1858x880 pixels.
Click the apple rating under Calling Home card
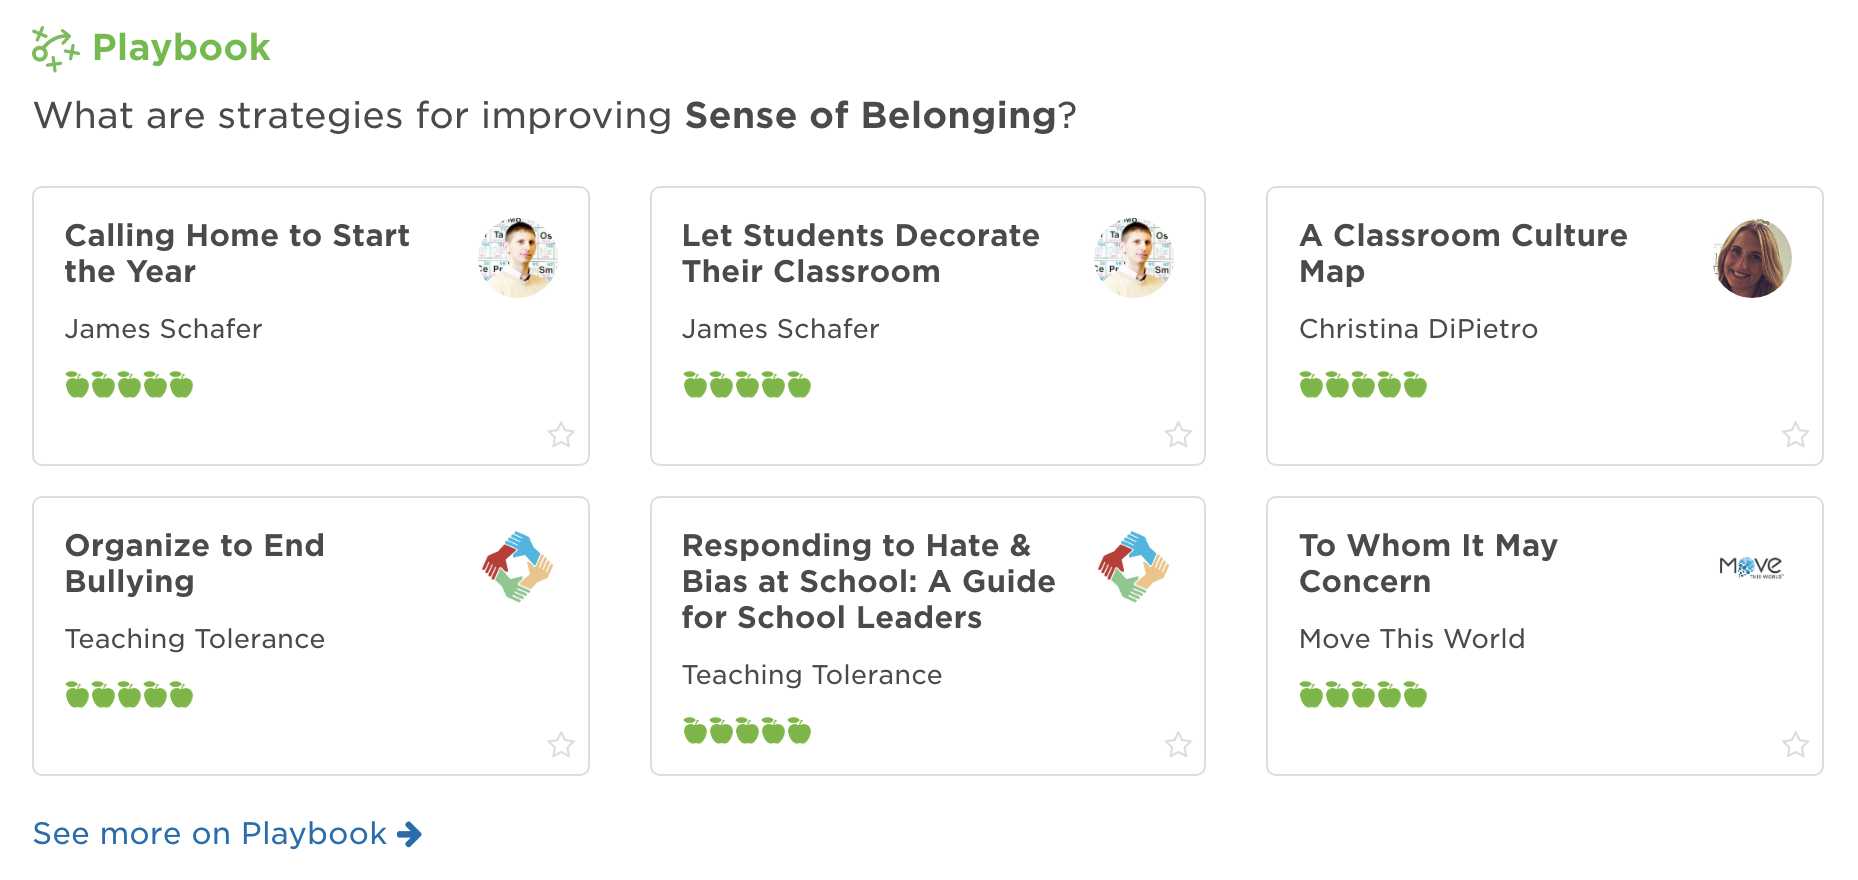(x=128, y=384)
